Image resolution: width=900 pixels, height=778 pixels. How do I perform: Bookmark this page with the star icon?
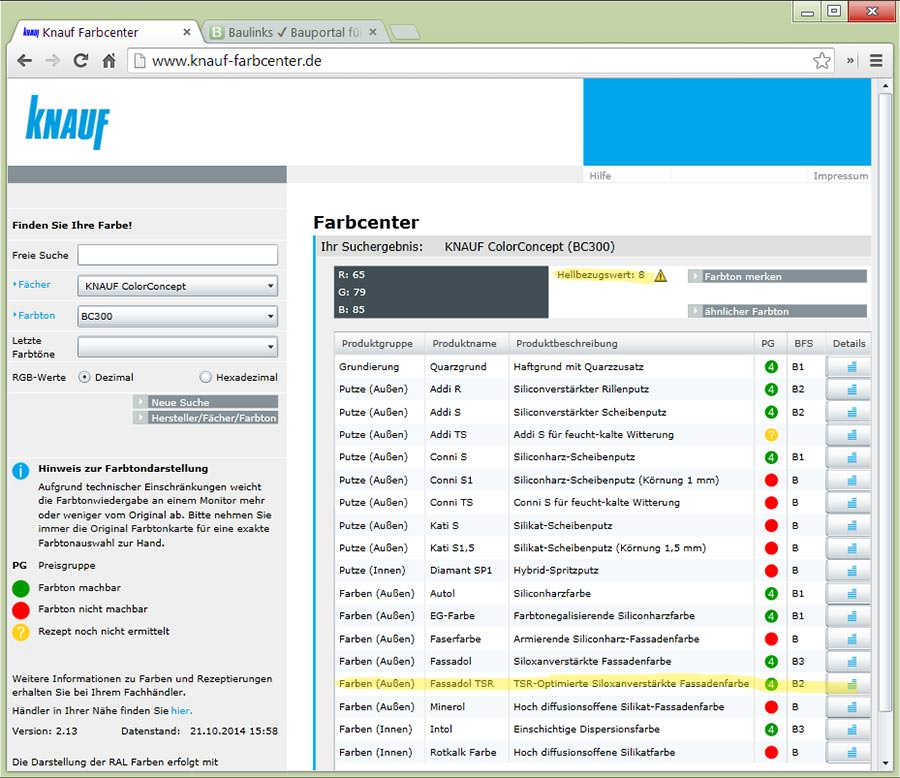click(822, 60)
